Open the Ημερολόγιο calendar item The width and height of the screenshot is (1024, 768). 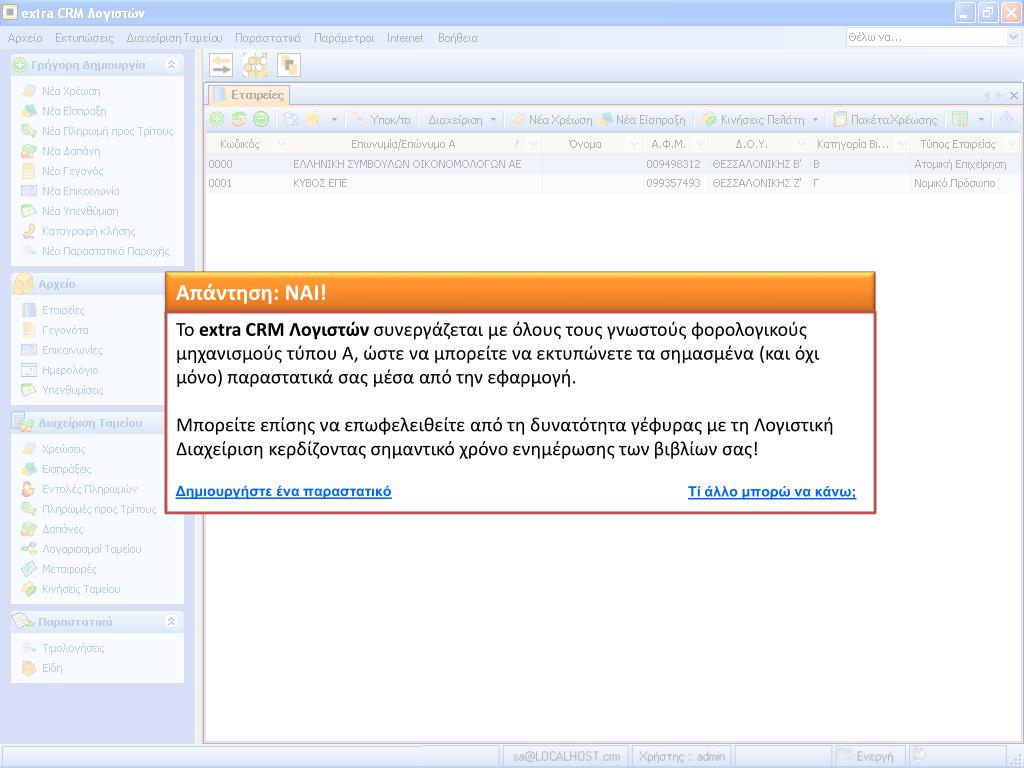60,370
